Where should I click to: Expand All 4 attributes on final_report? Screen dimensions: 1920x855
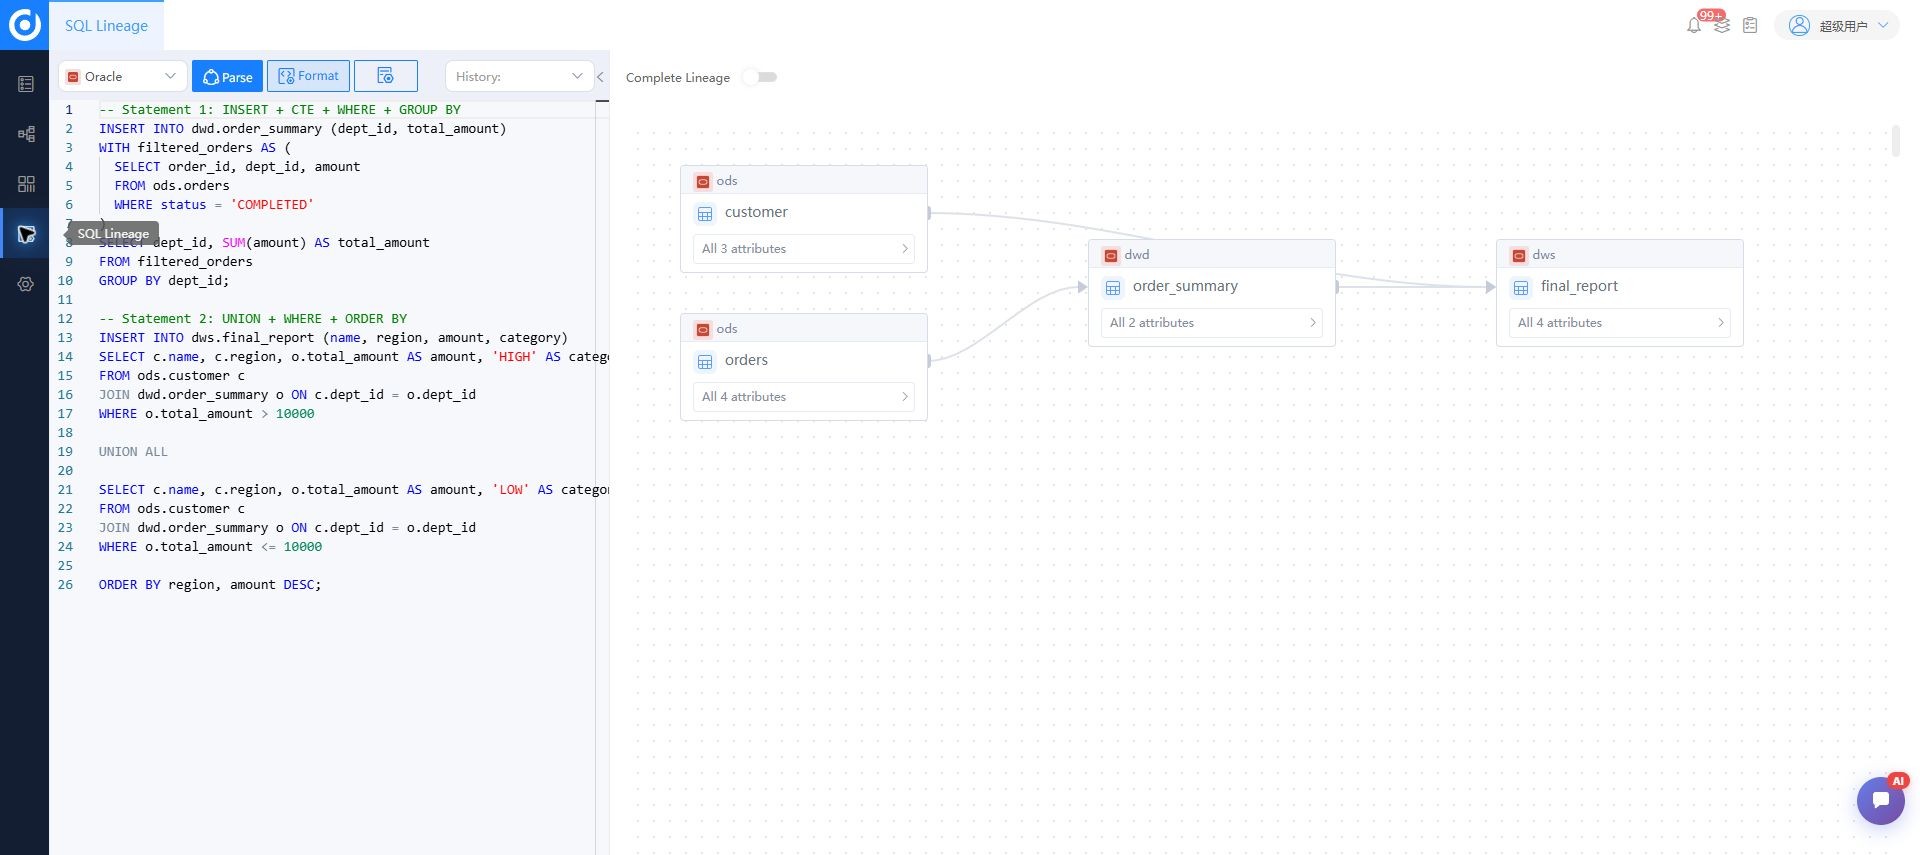coord(1620,323)
